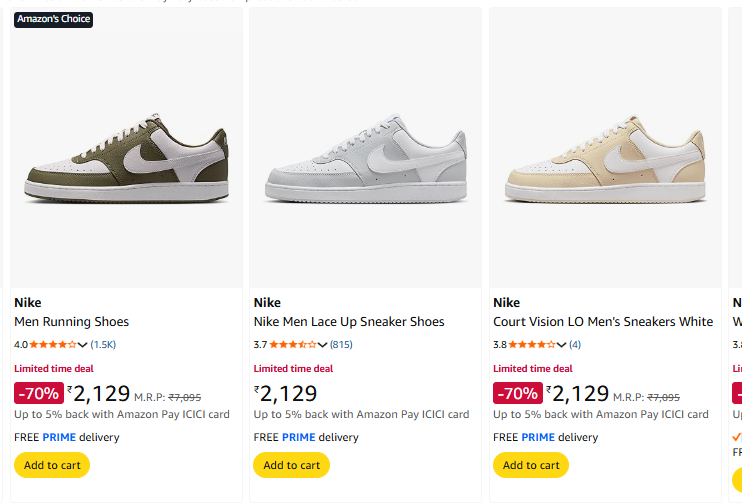Click the Amazon's Choice badge

54,19
